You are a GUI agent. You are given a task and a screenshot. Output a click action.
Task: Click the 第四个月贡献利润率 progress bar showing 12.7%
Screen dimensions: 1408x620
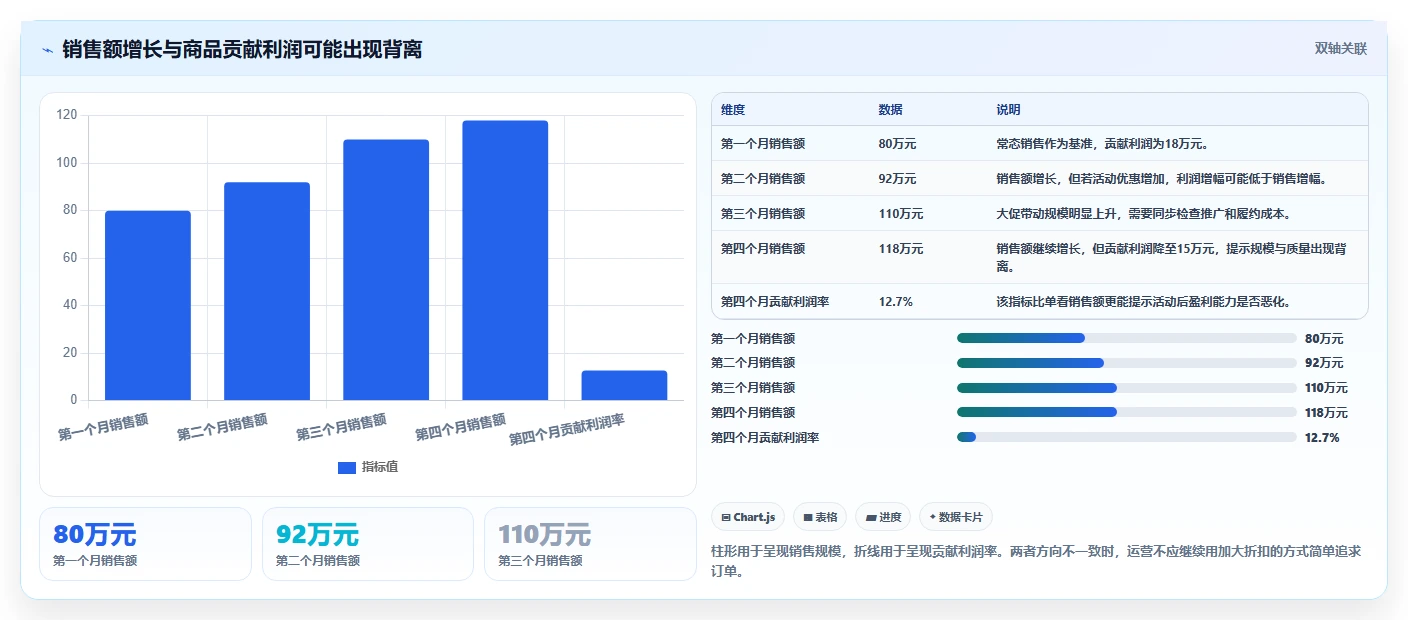pyautogui.click(x=1126, y=437)
